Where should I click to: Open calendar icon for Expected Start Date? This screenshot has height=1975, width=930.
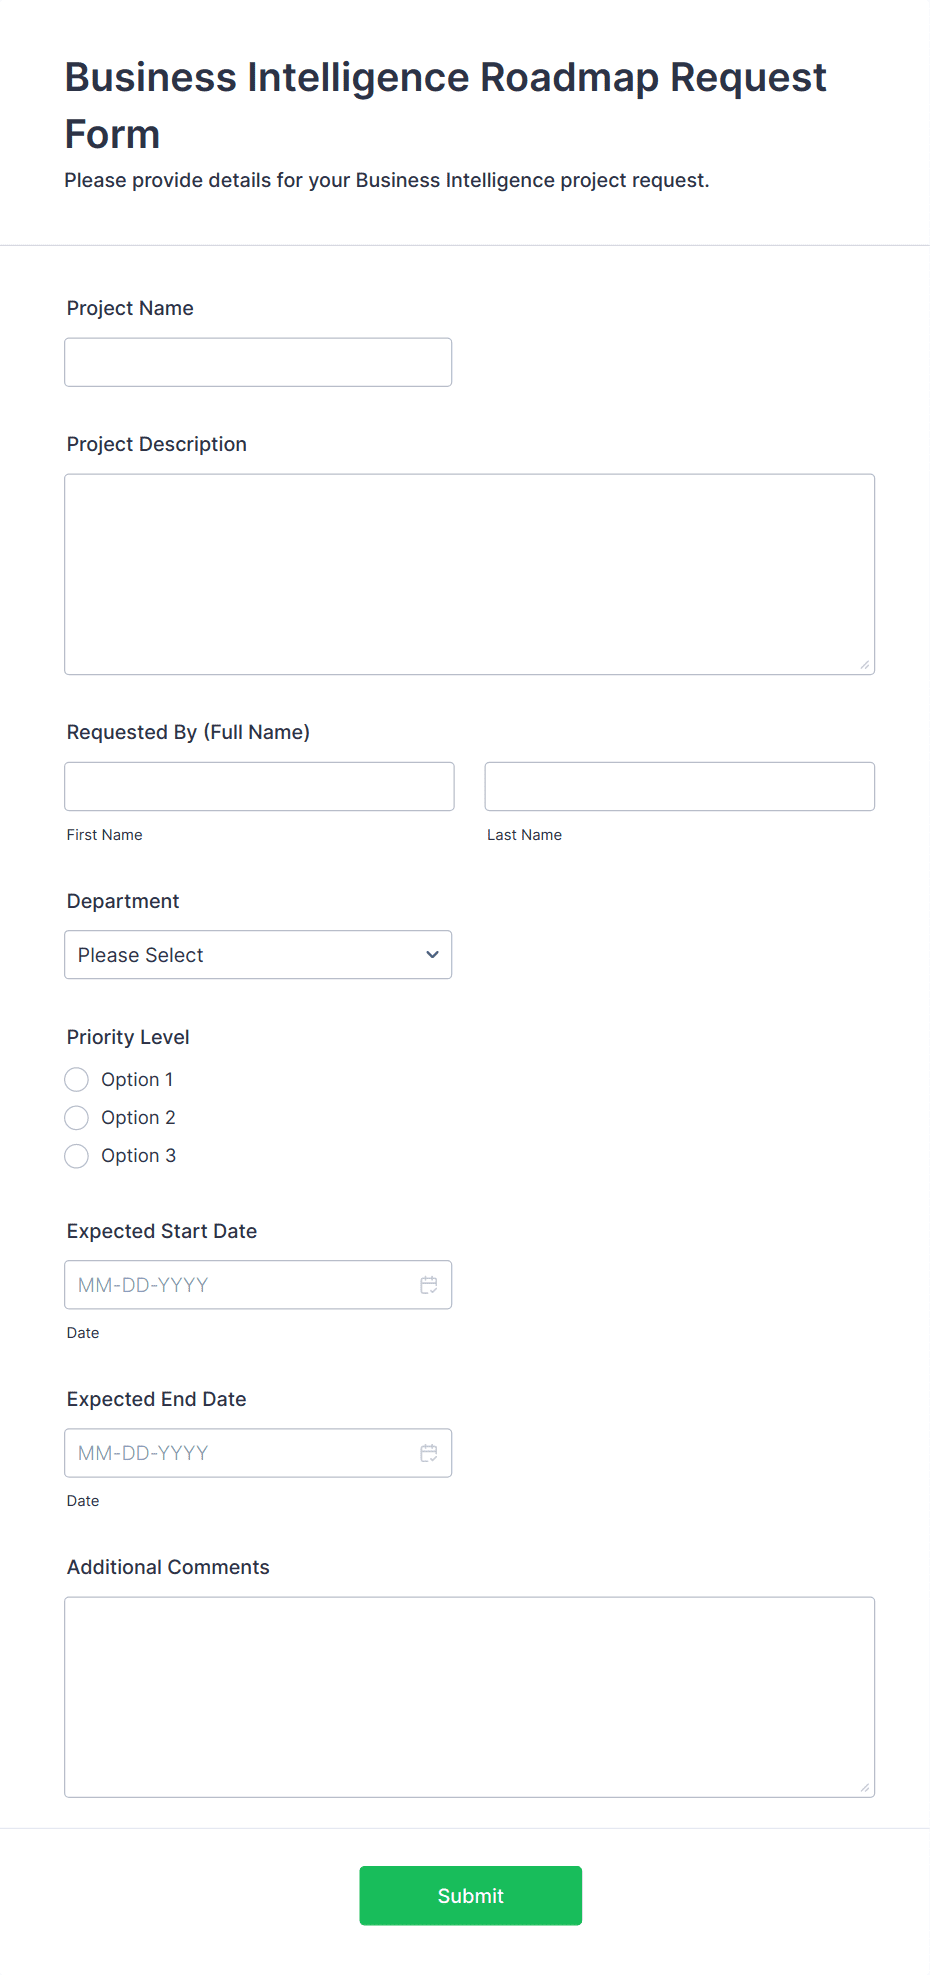click(x=429, y=1285)
